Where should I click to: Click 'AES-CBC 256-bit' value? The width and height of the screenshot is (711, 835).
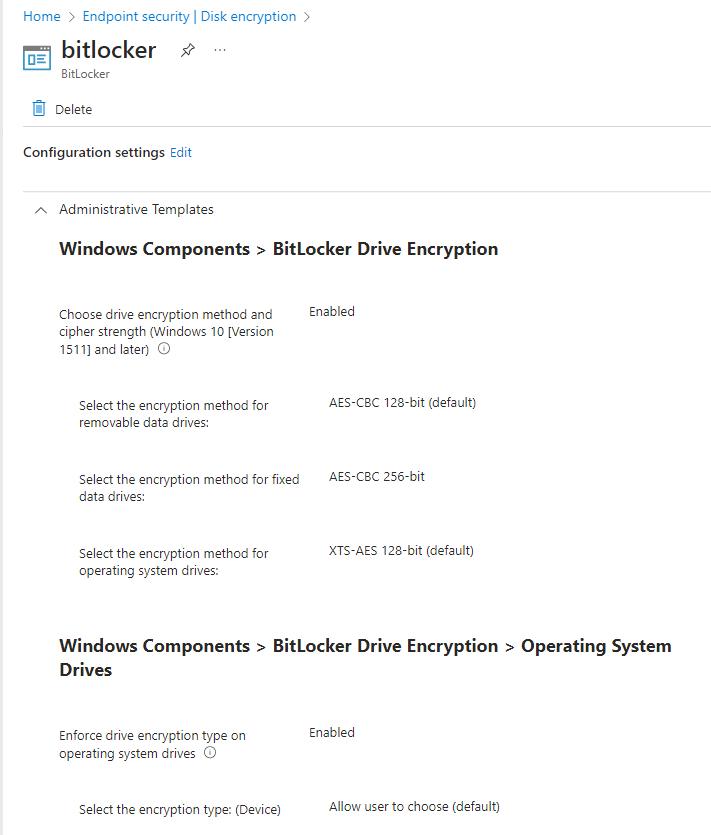tap(377, 477)
